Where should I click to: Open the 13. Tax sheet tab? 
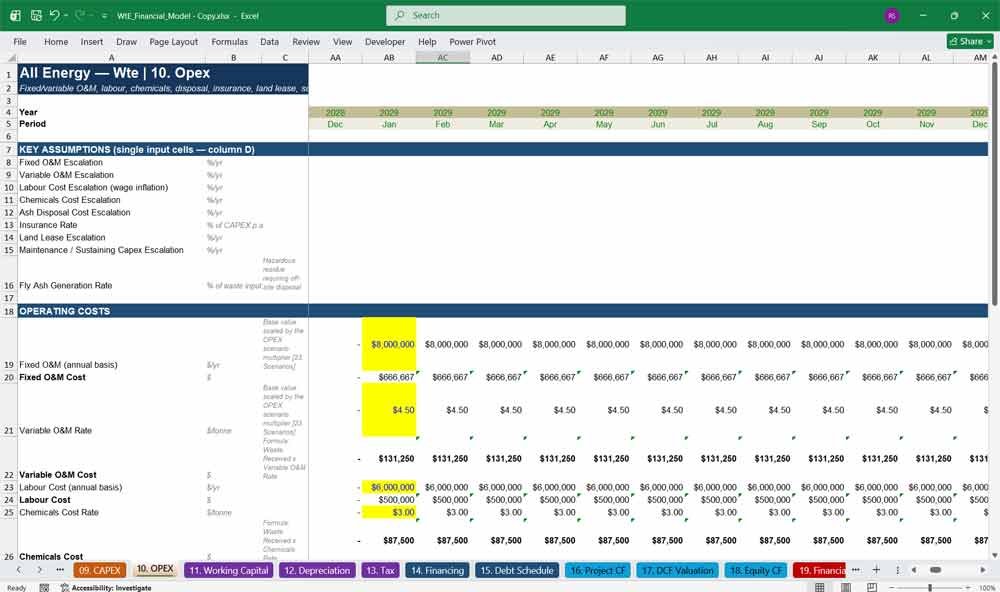tap(380, 570)
